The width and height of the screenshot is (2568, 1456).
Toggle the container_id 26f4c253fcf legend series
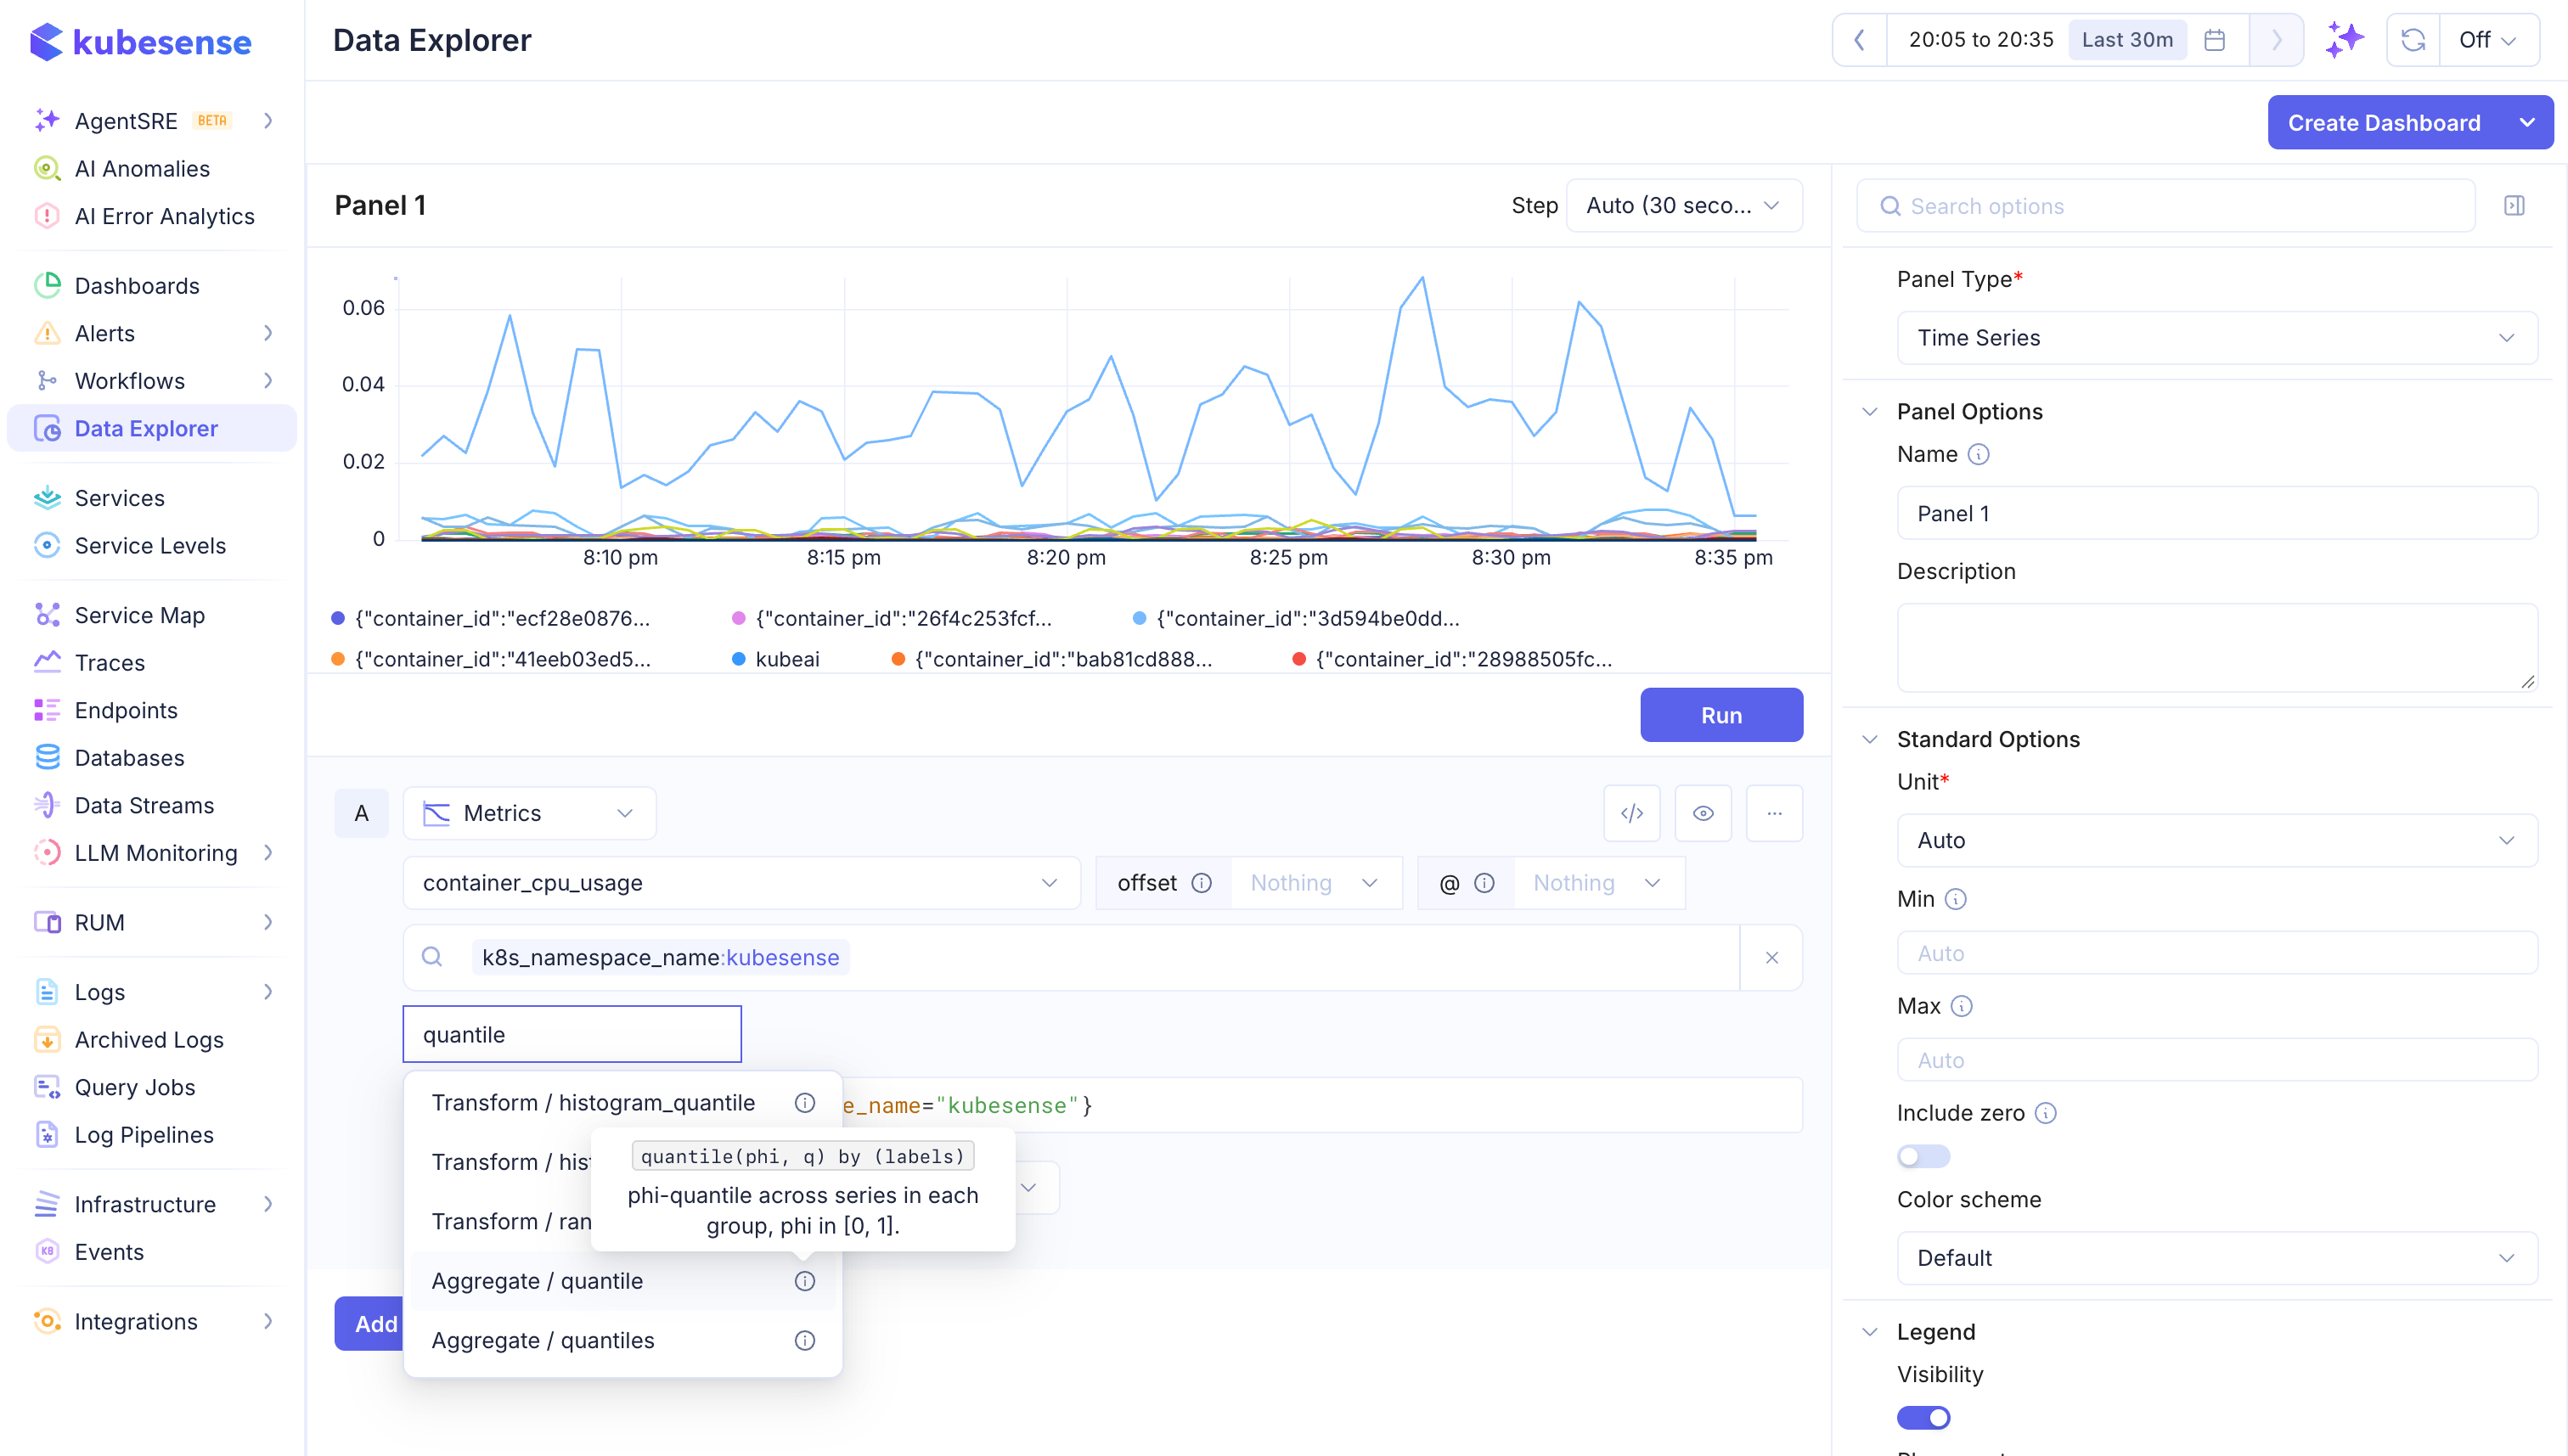[892, 618]
